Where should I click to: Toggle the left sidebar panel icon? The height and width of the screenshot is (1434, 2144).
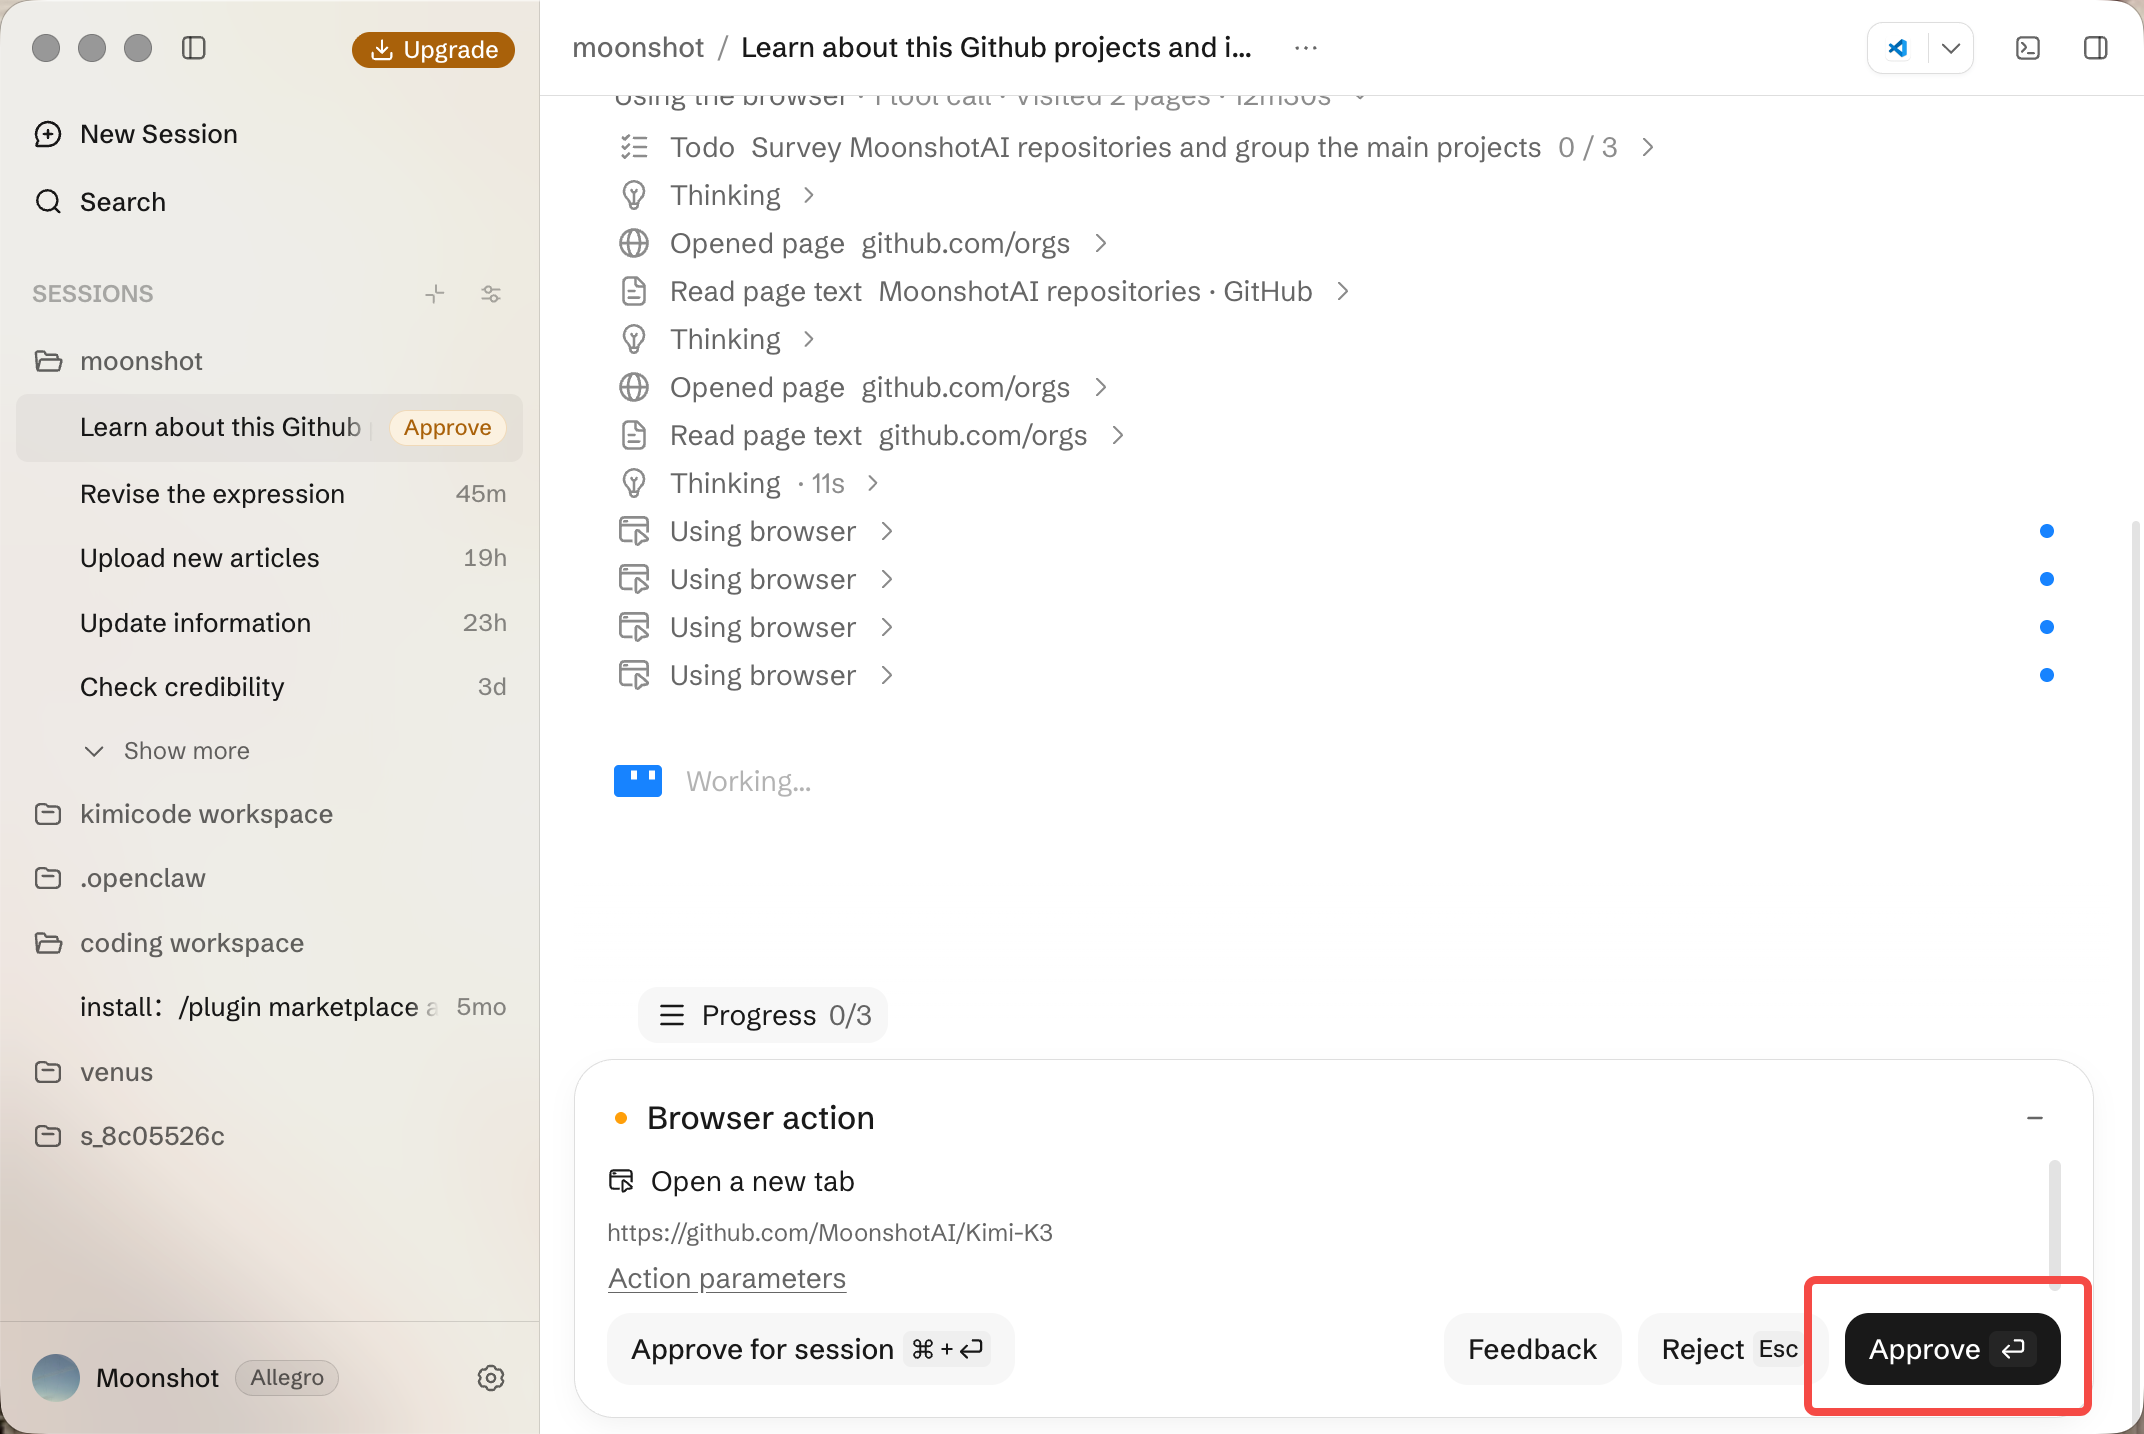(194, 48)
